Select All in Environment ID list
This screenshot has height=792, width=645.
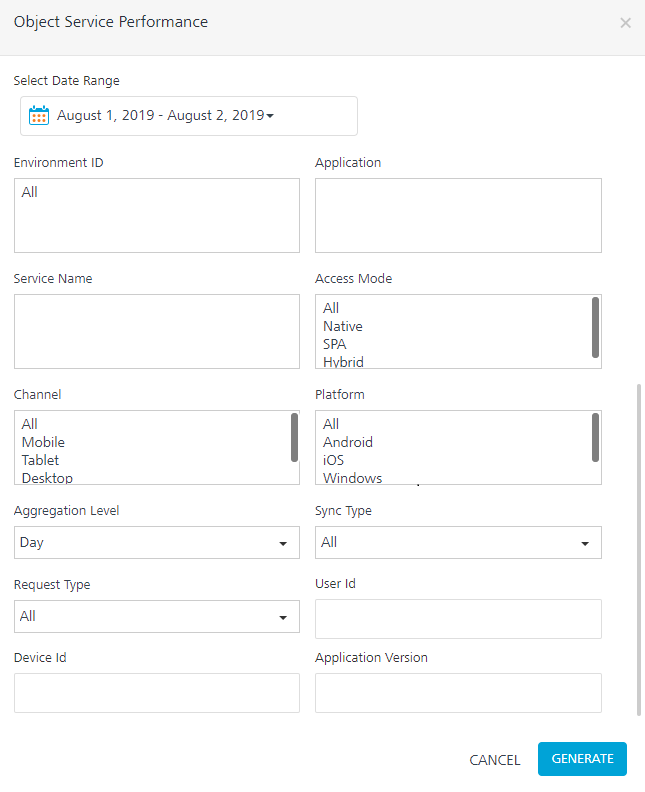point(30,192)
